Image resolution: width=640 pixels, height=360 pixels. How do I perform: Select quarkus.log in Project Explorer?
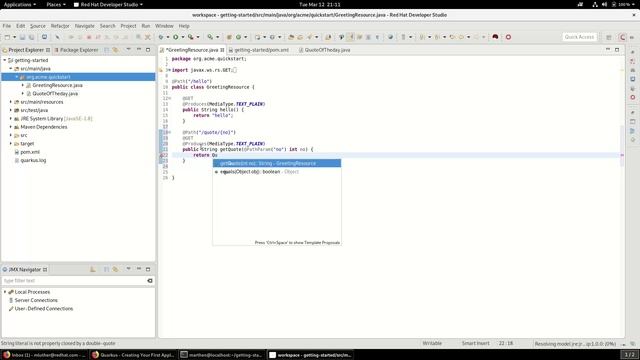pos(33,160)
